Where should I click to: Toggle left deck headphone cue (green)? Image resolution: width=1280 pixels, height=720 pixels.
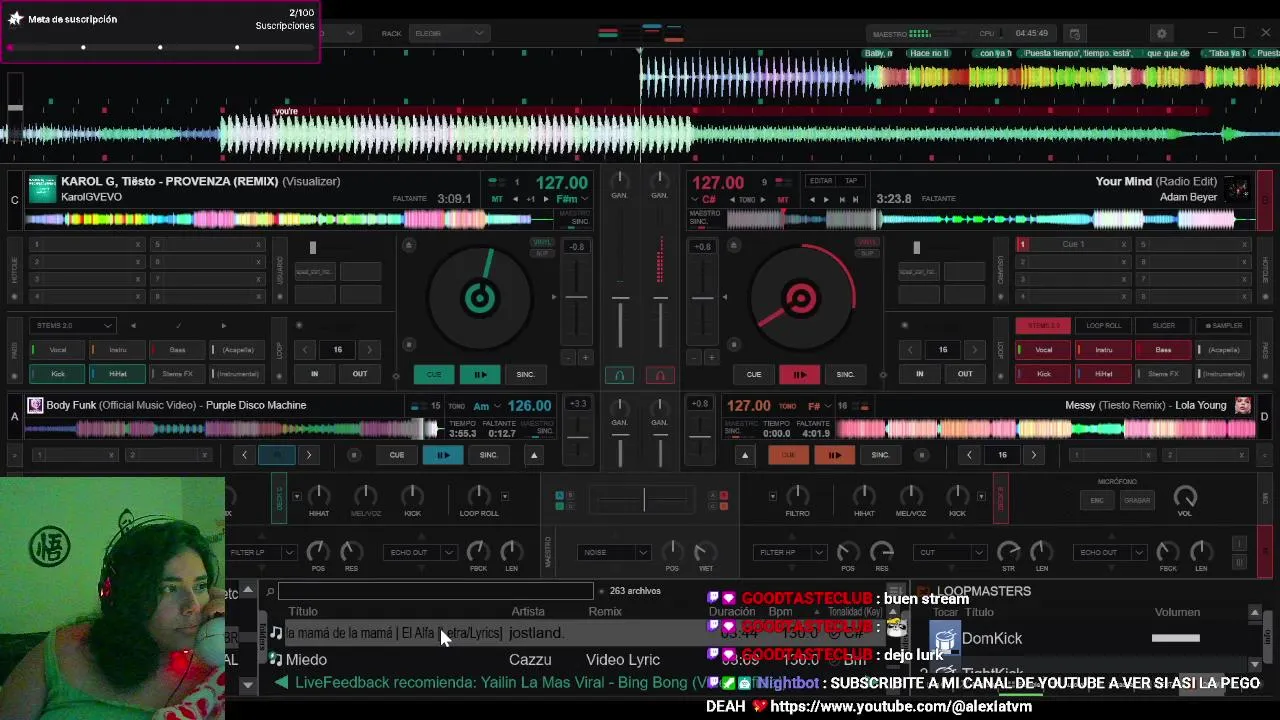click(619, 375)
